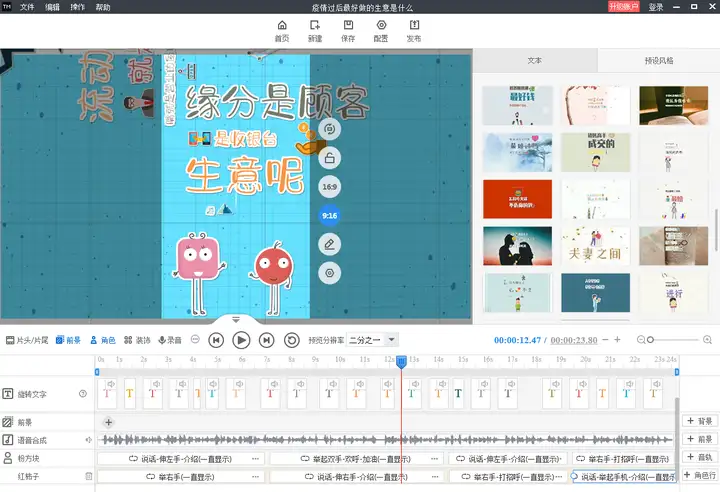The image size is (720, 492).
Task: Open the 编辑 menu
Action: (x=52, y=7)
